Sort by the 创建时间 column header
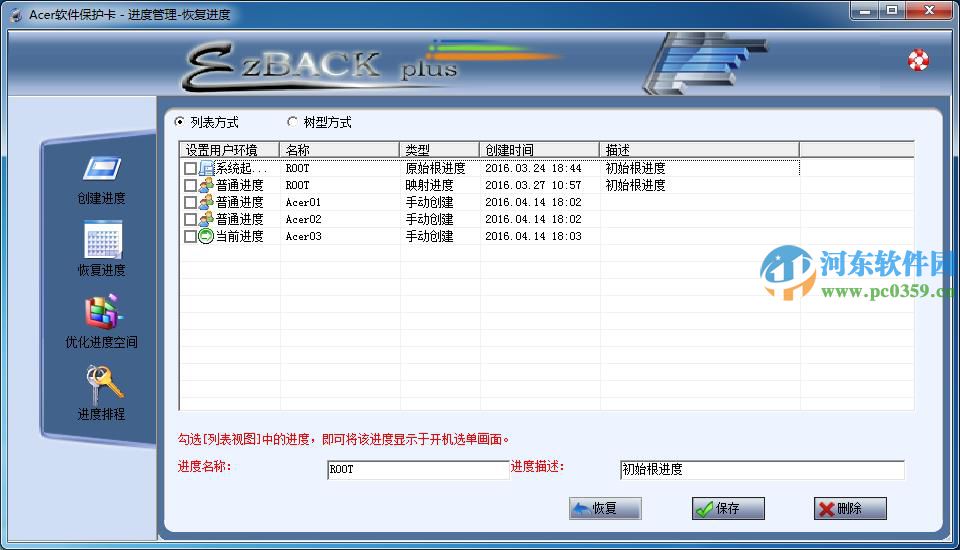This screenshot has height=550, width=960. [x=539, y=149]
